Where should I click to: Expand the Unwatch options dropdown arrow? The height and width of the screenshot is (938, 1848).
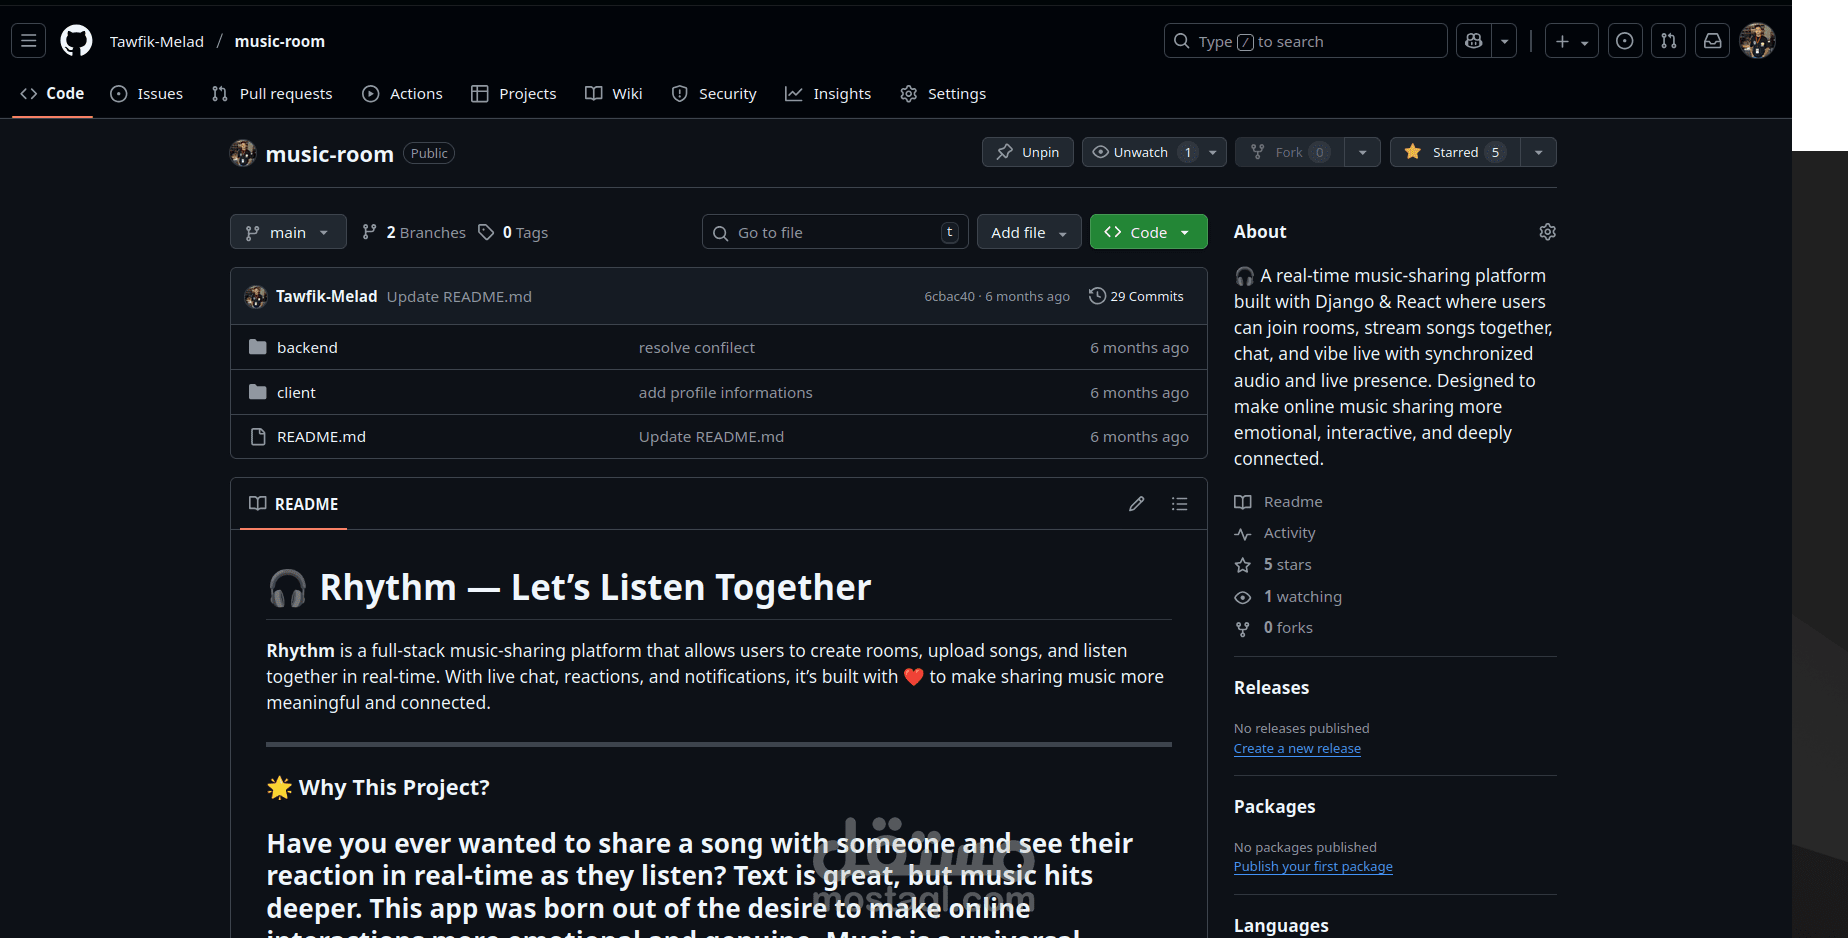(x=1213, y=152)
